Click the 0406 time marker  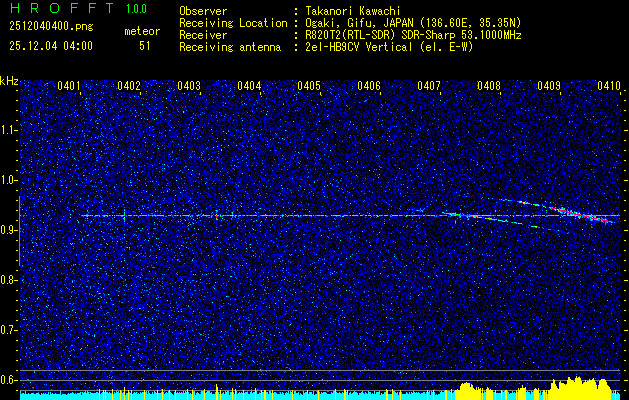pos(369,85)
